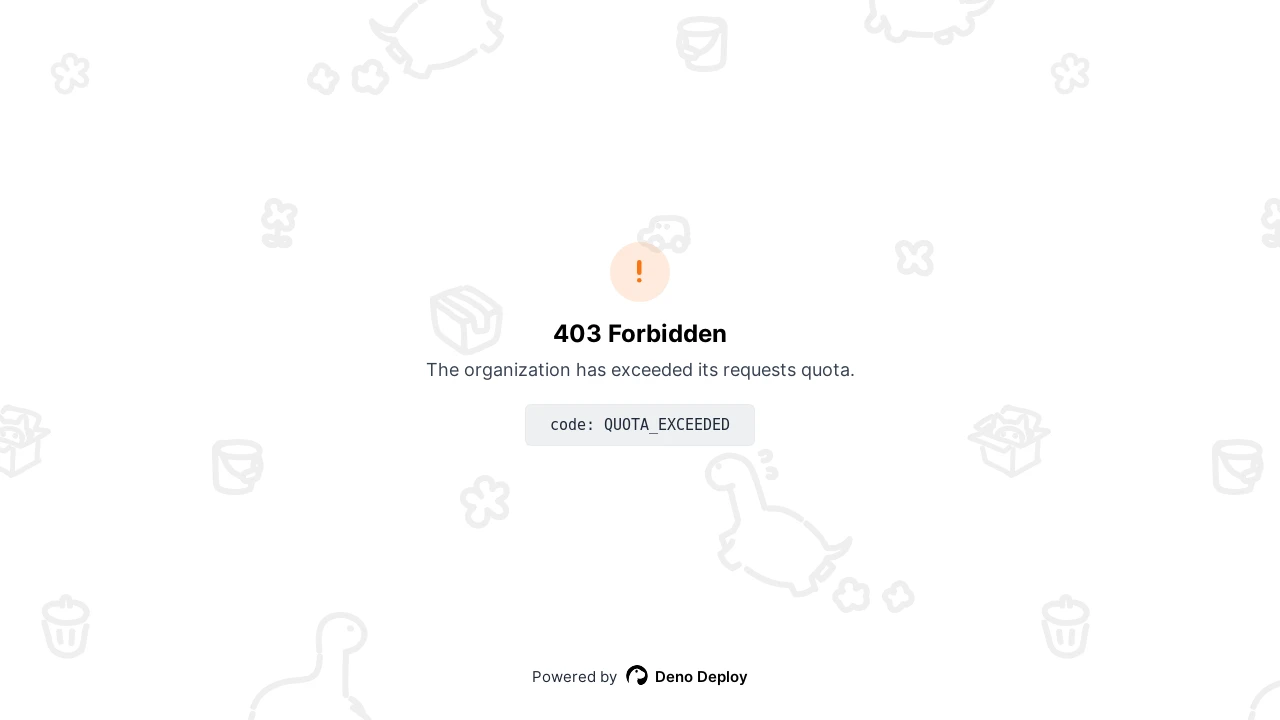Click the 403 Forbidden heading

coord(640,334)
